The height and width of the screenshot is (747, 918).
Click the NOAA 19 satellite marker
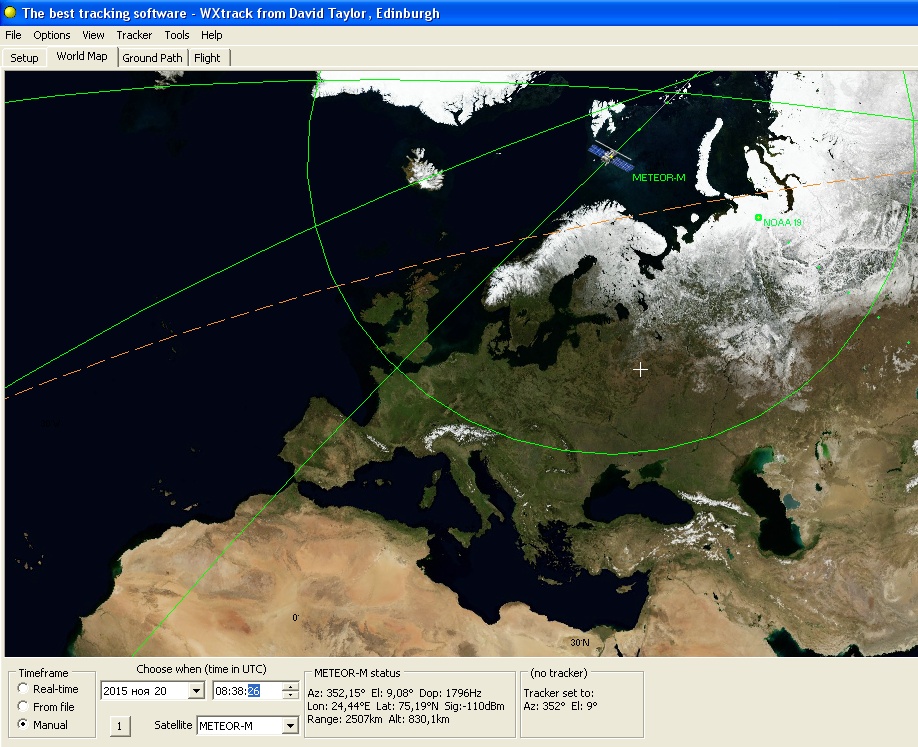tap(758, 218)
